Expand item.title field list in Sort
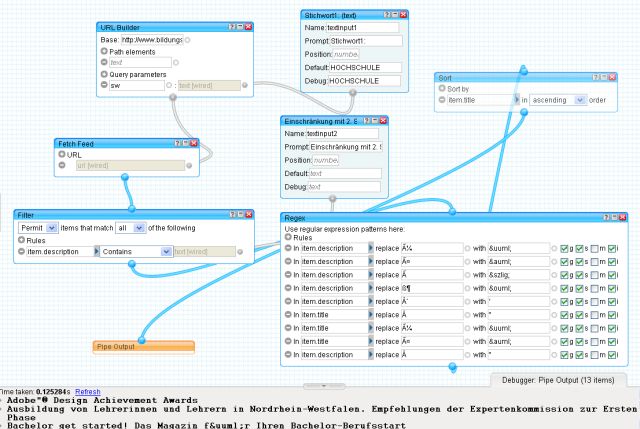This screenshot has width=640, height=429. click(516, 100)
